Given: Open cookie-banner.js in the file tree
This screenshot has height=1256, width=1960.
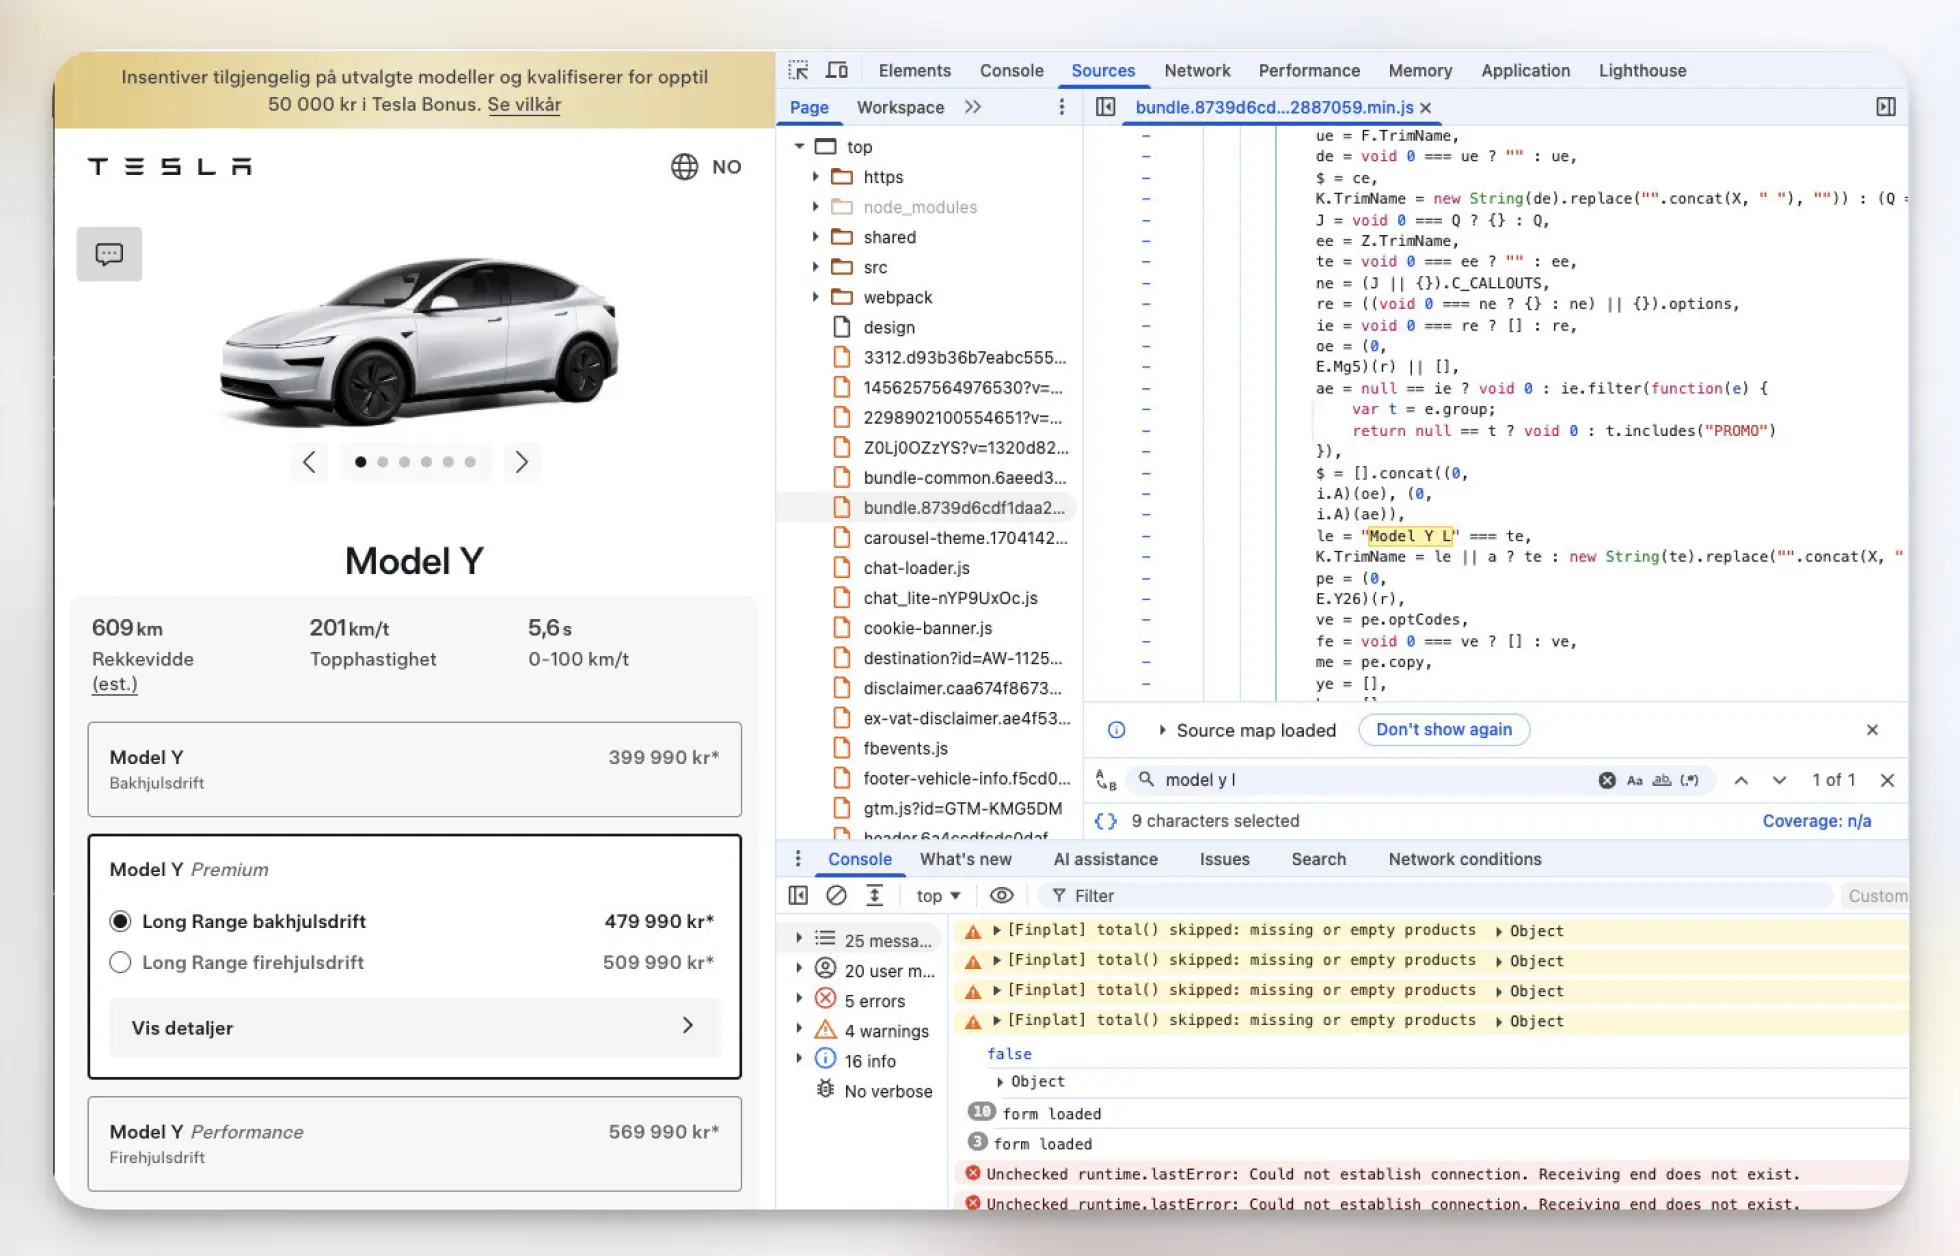Looking at the screenshot, I should click(x=927, y=628).
